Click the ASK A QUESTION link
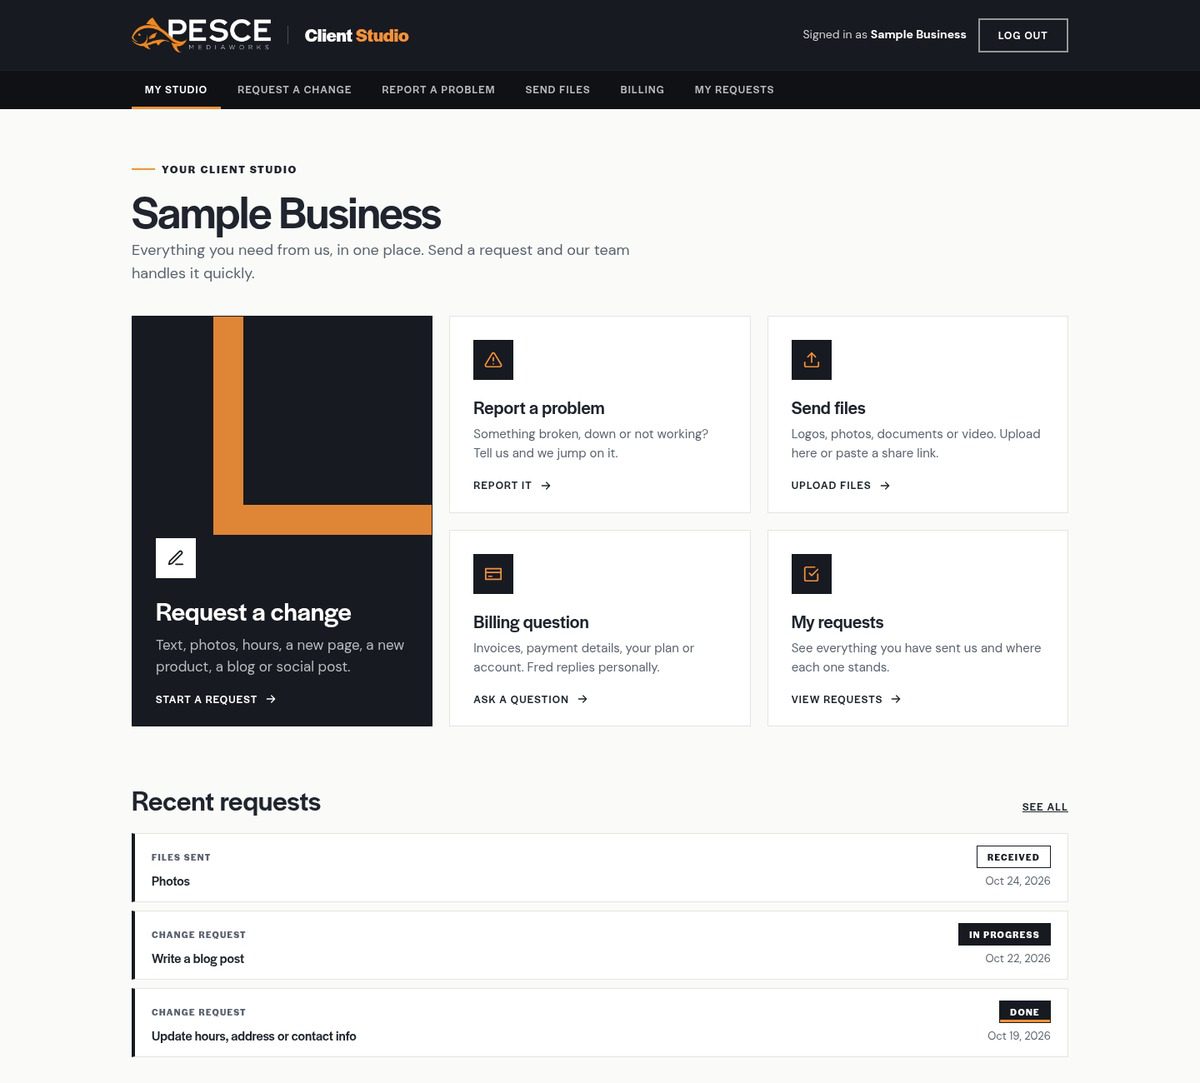The width and height of the screenshot is (1200, 1083). tap(531, 699)
